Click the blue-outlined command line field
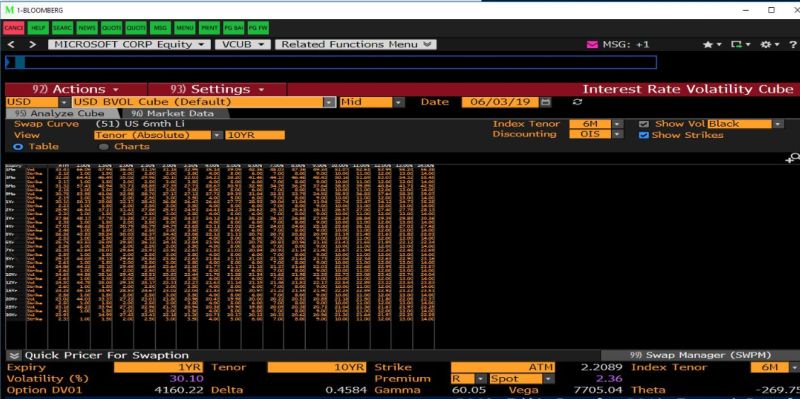The height and width of the screenshot is (399, 800). (331, 62)
